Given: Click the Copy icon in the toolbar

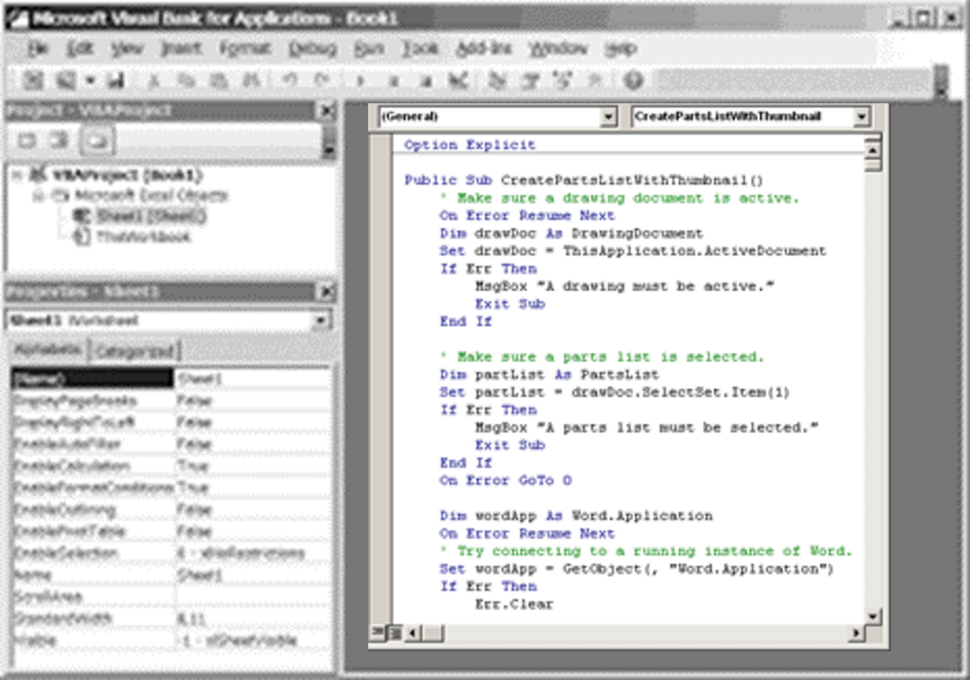Looking at the screenshot, I should pos(186,80).
